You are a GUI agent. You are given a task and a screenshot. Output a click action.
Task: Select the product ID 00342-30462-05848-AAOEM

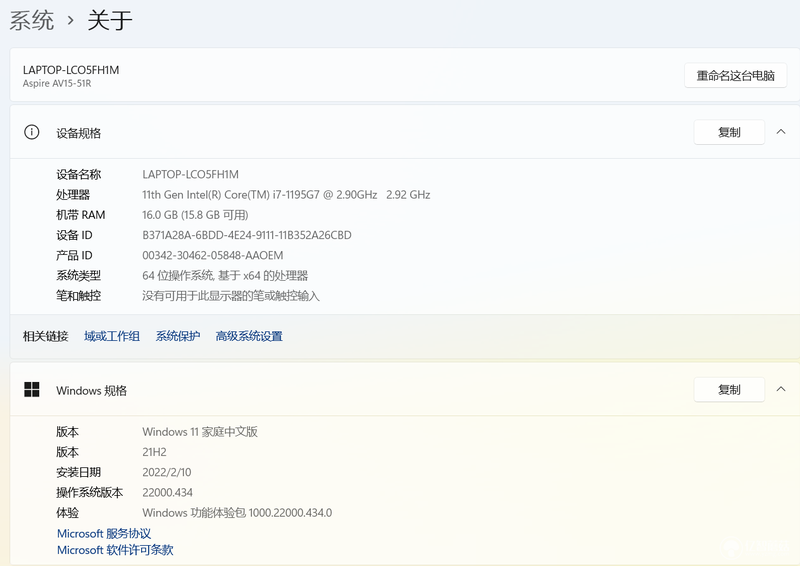pos(213,256)
